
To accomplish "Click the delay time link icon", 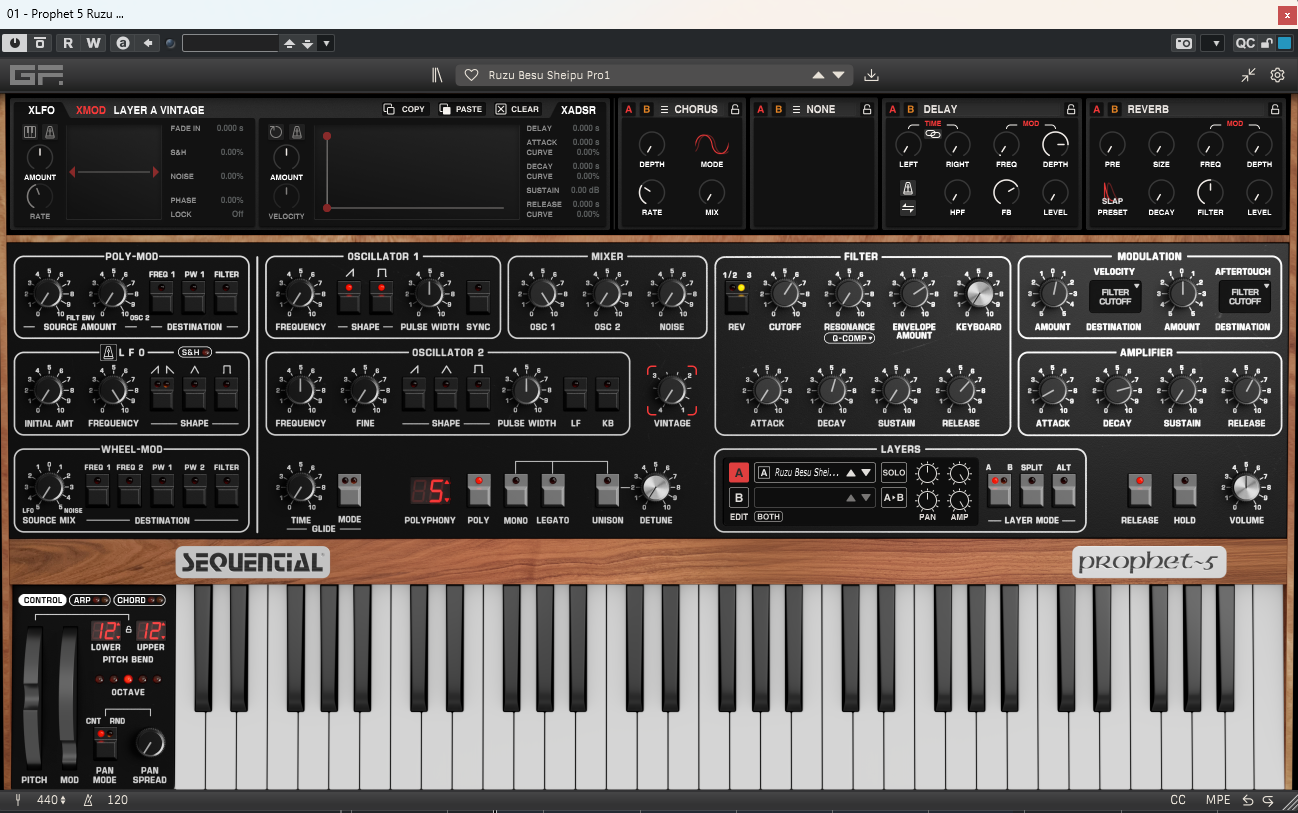I will click(933, 133).
